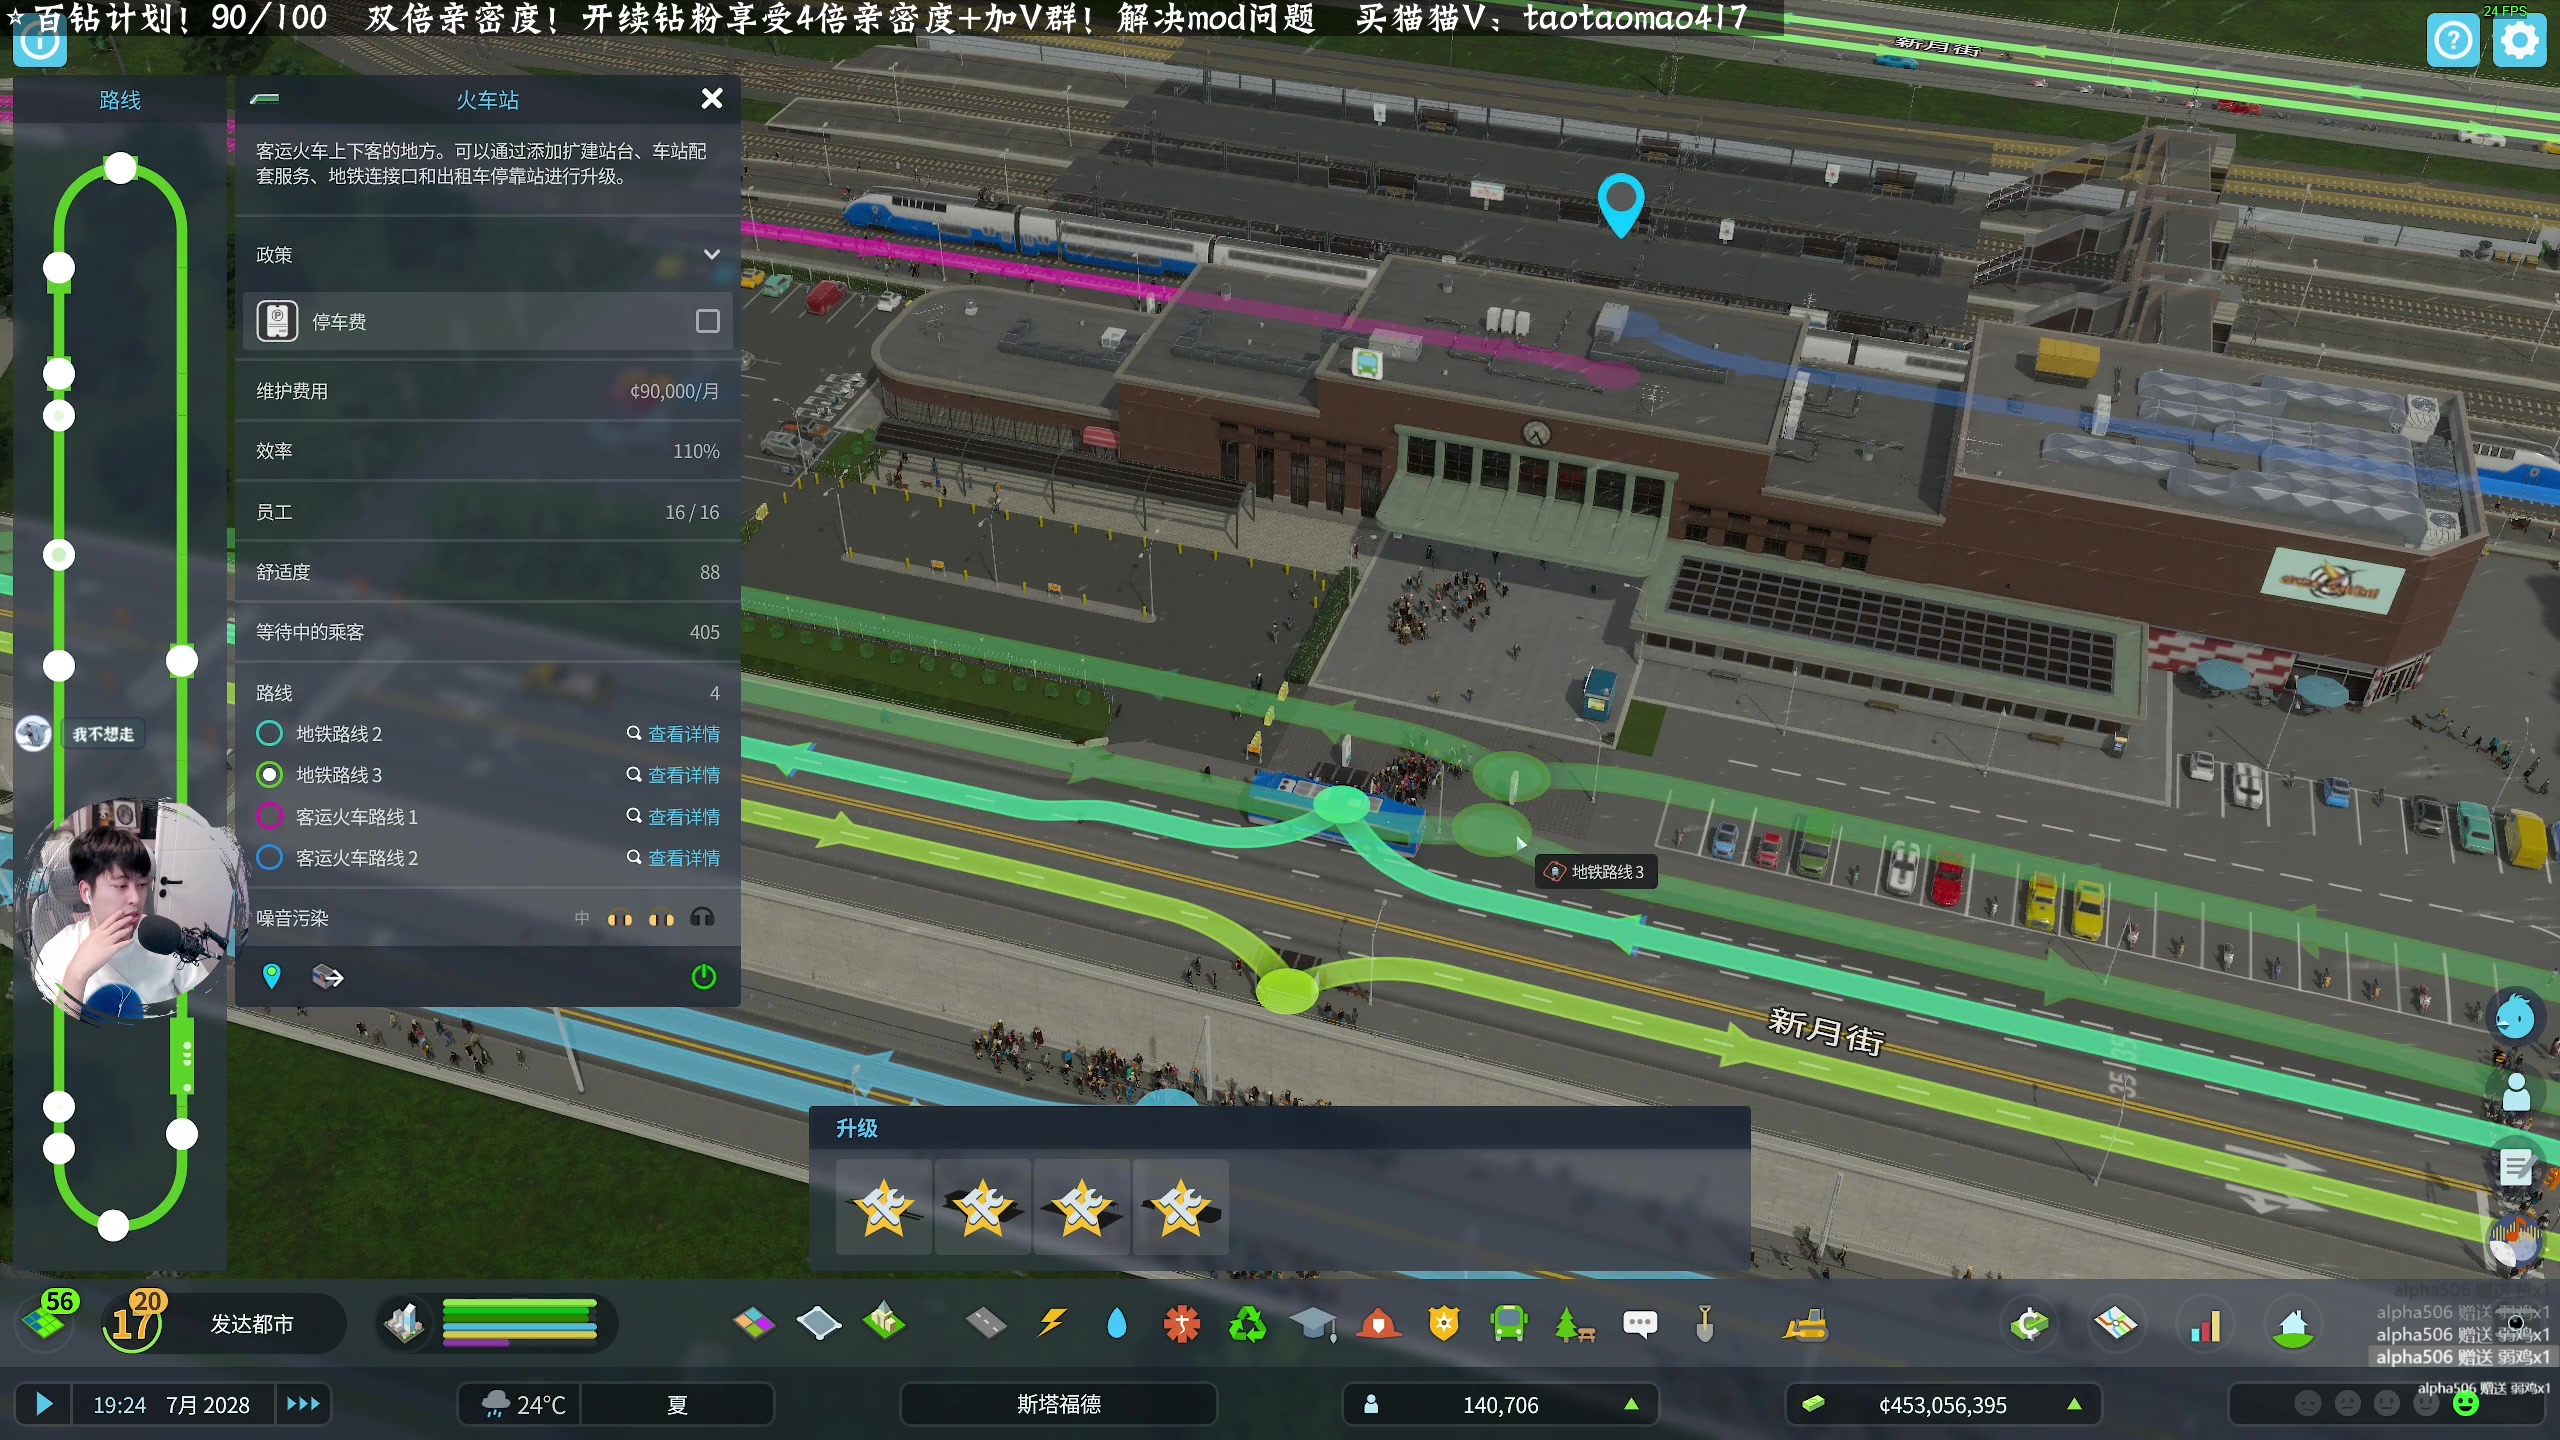
Task: Open the Statistics bar-chart panel
Action: tap(2204, 1324)
